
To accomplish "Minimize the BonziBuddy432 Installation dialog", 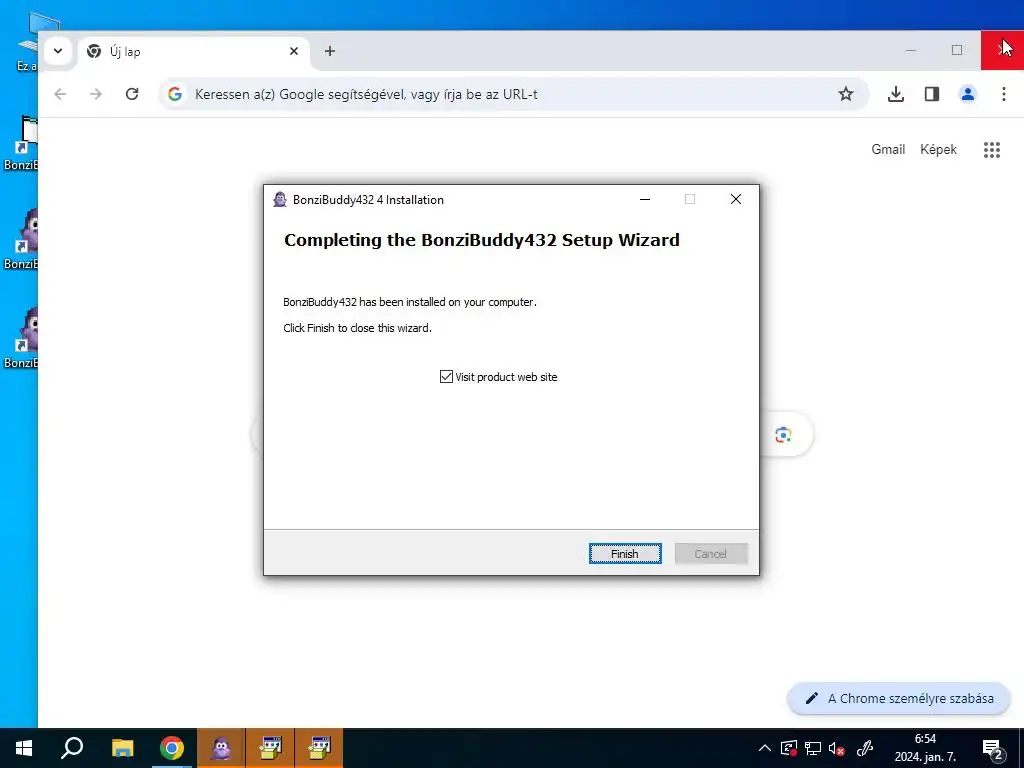I will [645, 199].
